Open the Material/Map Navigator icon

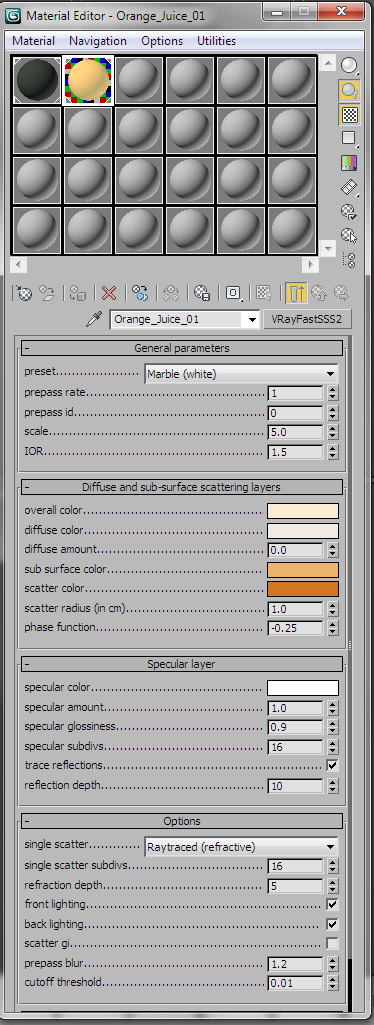click(x=350, y=260)
